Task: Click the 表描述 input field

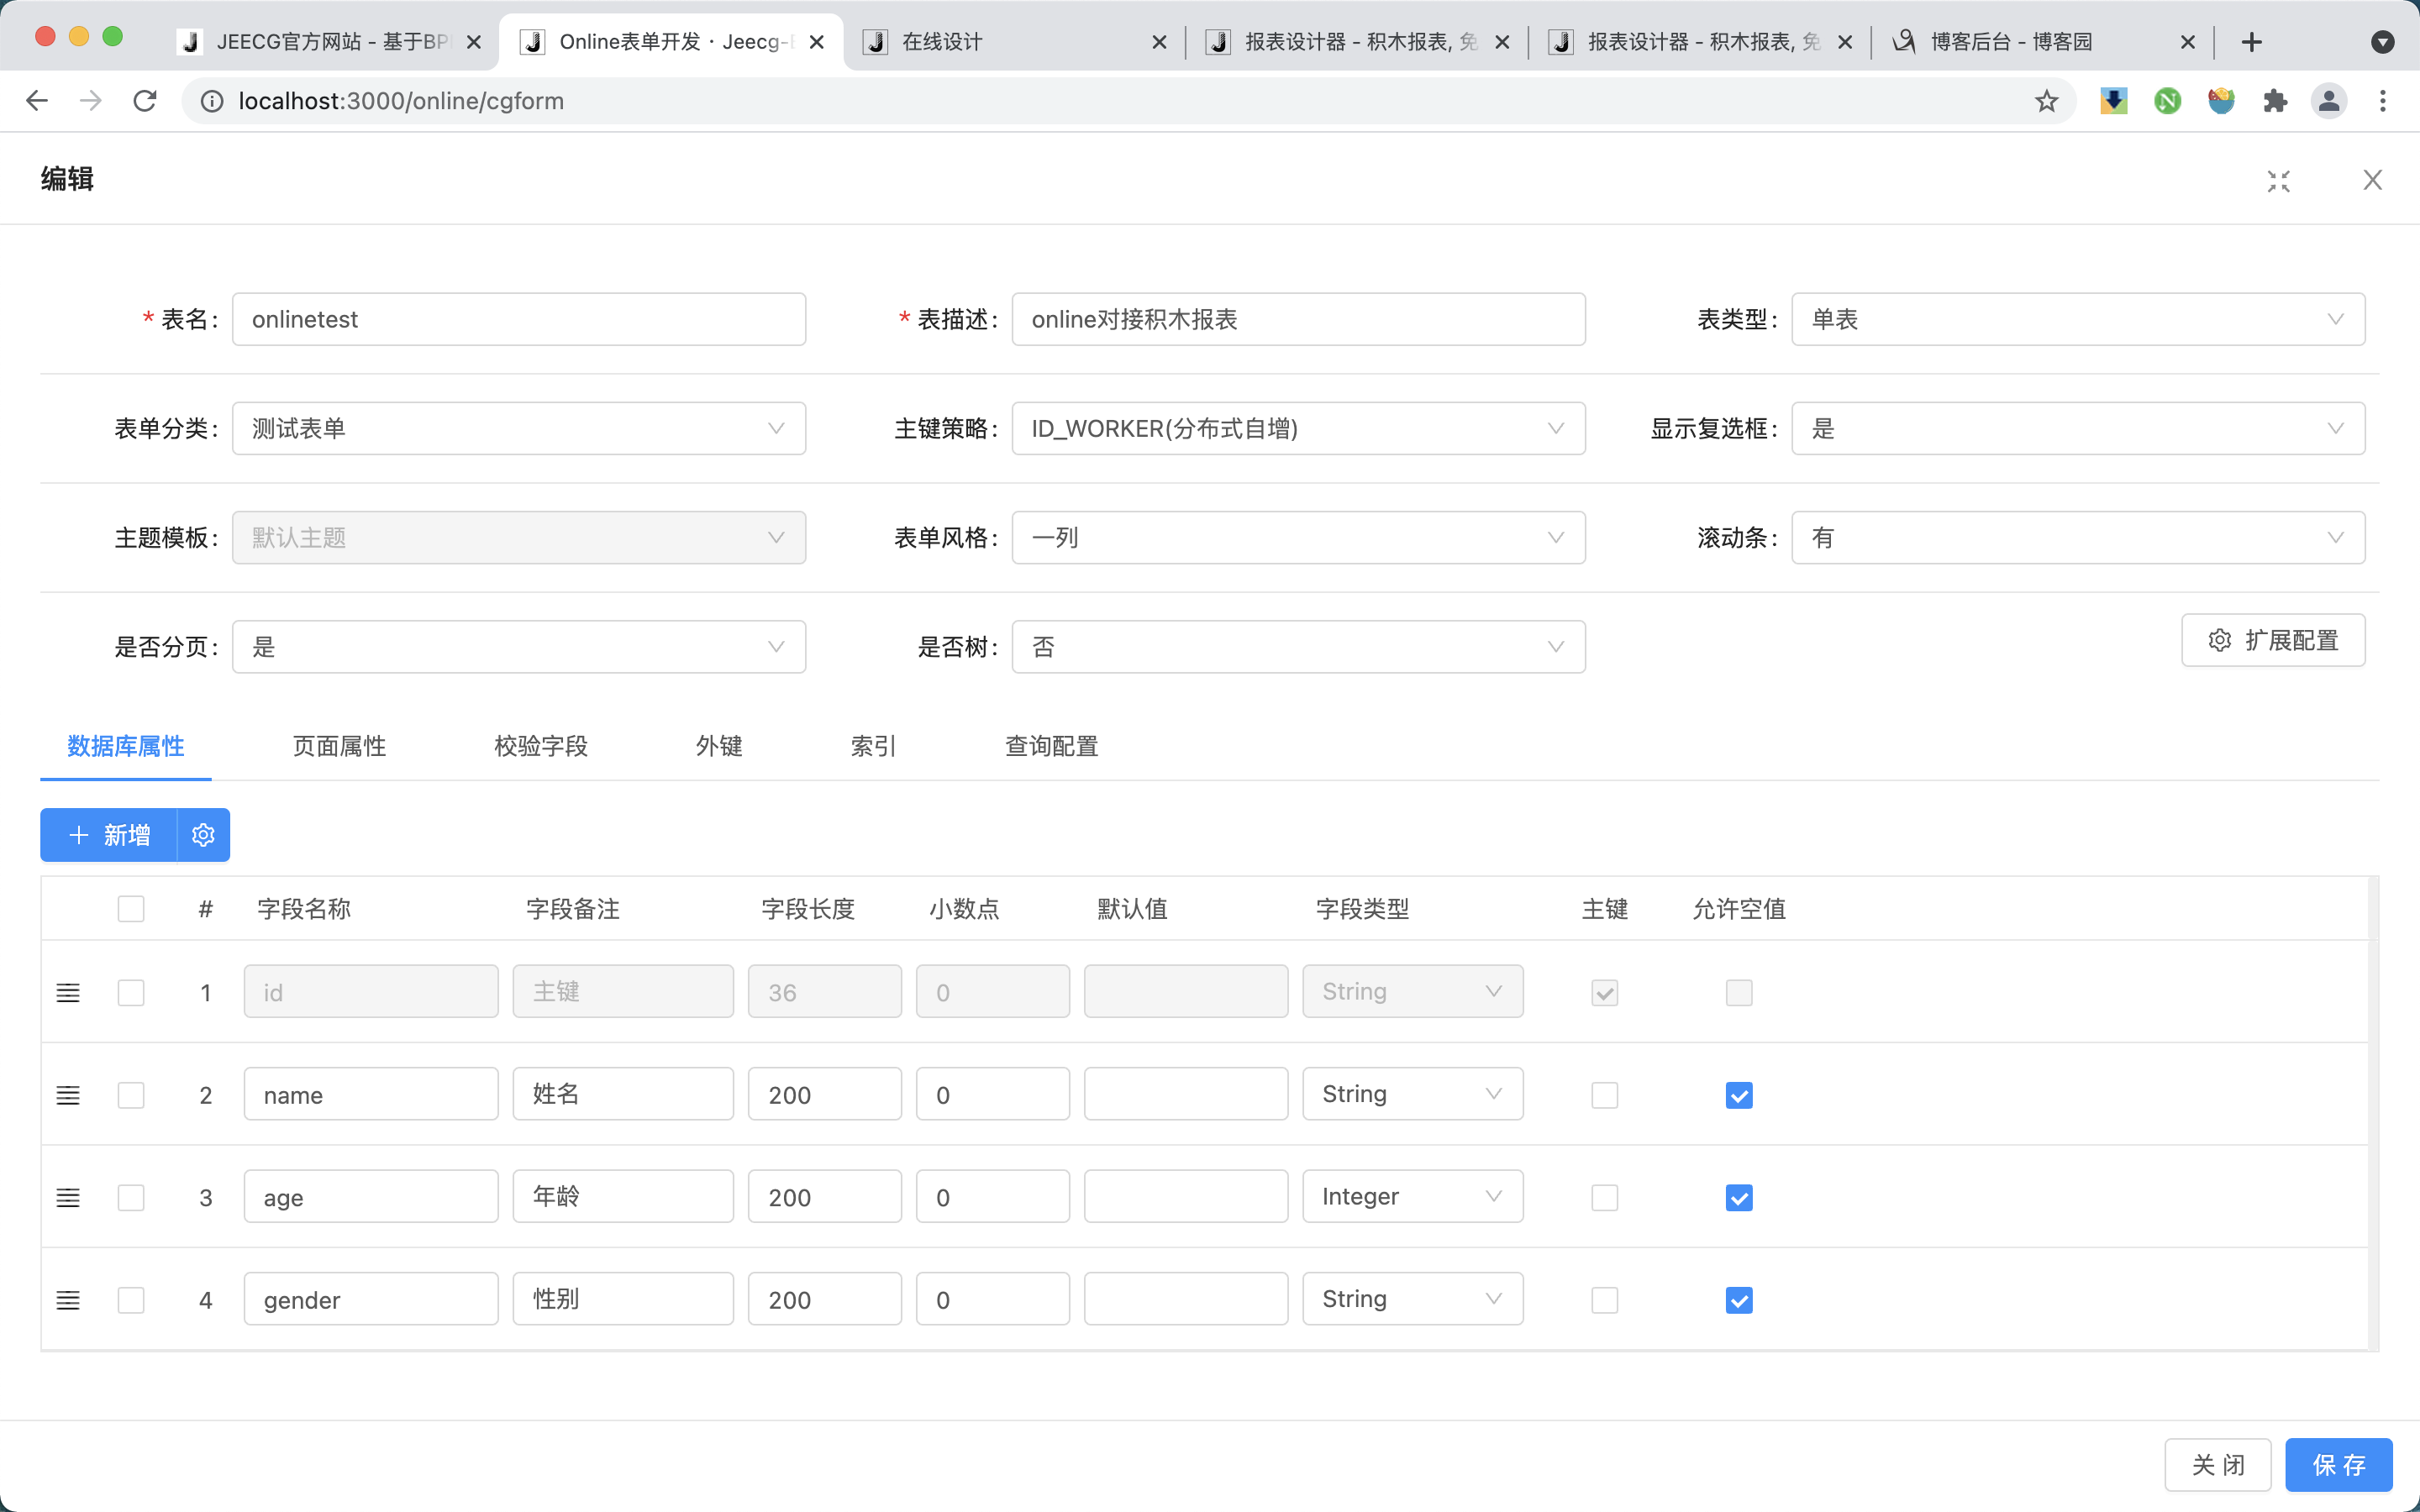Action: click(1297, 319)
